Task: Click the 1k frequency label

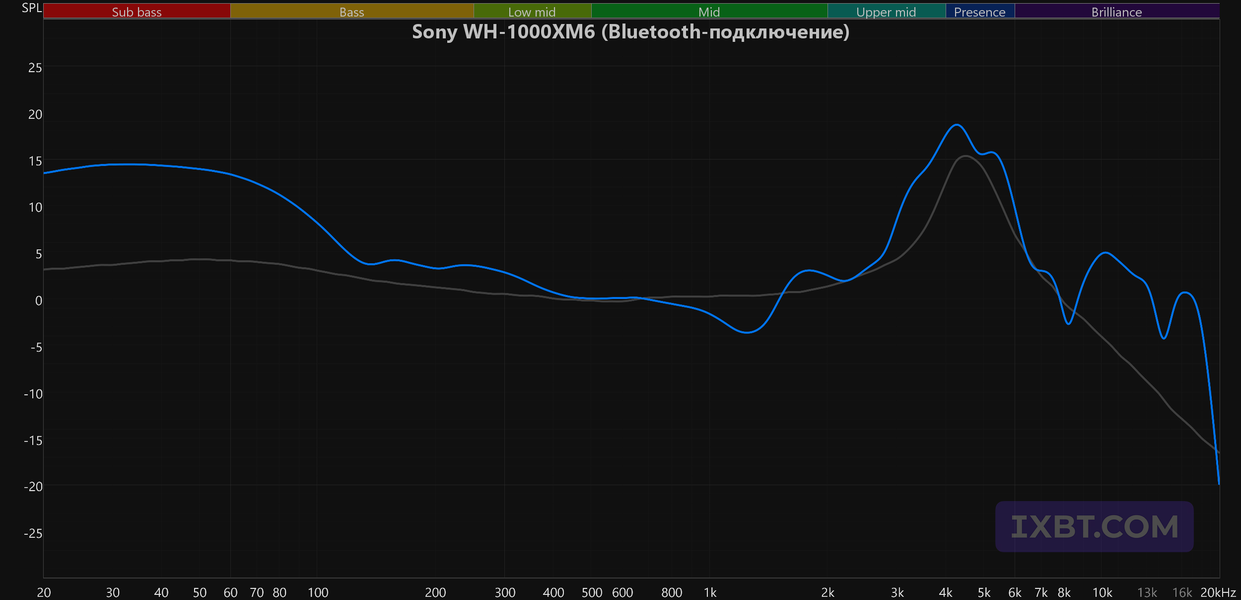Action: coord(710,592)
